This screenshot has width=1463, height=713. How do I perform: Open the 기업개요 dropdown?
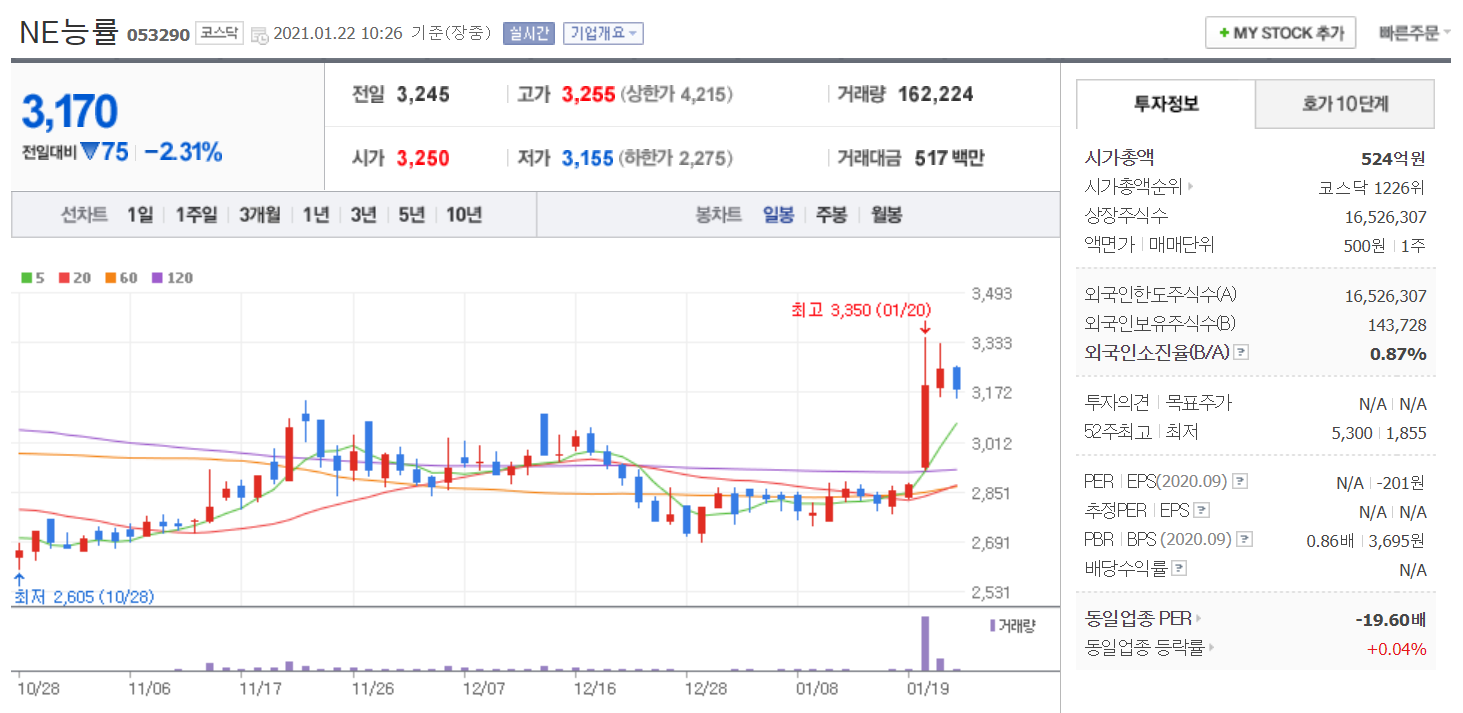coord(603,33)
